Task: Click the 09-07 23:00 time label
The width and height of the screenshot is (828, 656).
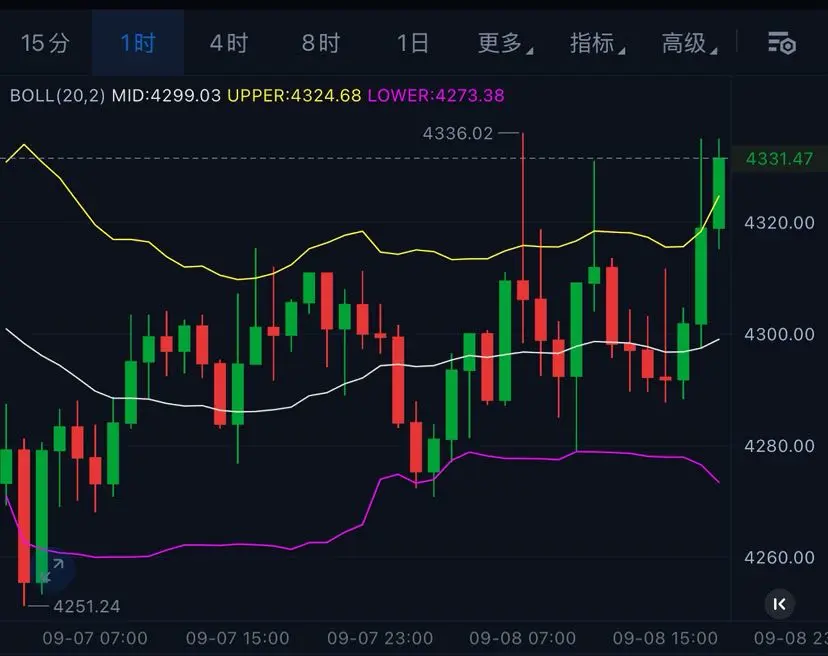Action: (380, 639)
